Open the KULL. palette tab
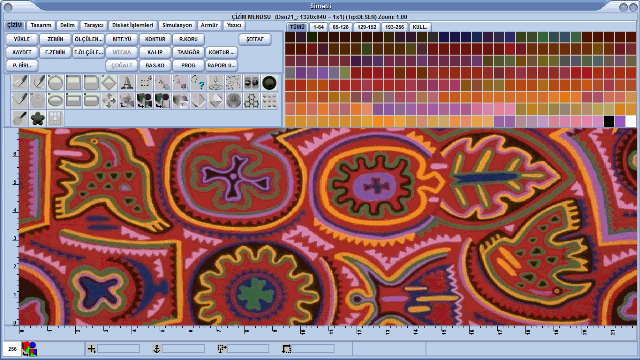Viewport: 640px width, 360px height. pos(420,27)
